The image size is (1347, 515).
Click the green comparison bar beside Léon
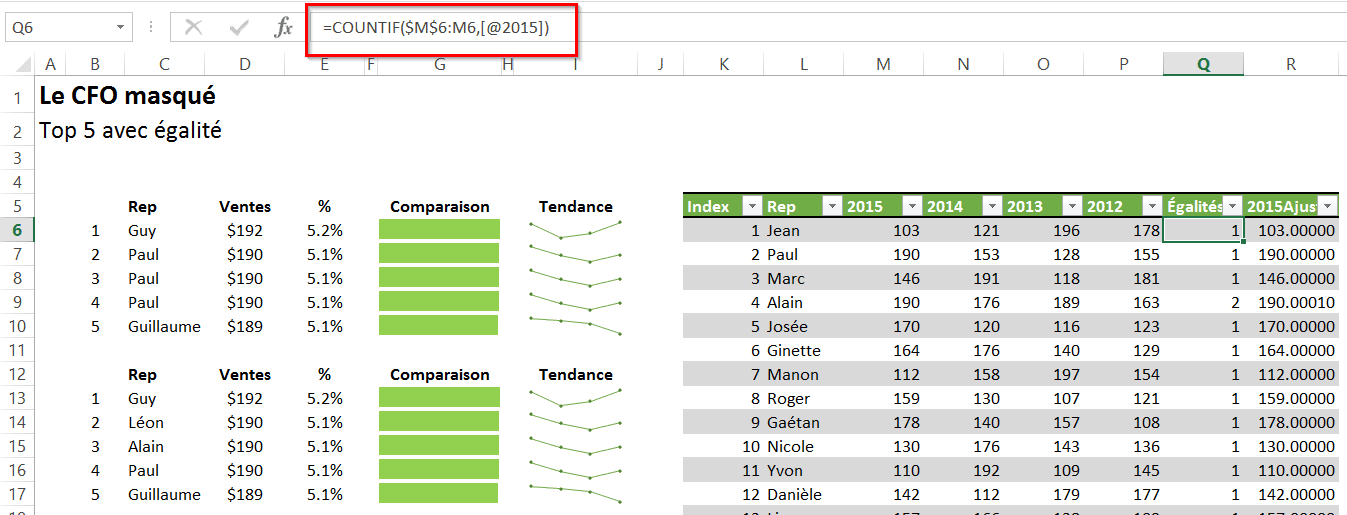click(439, 423)
